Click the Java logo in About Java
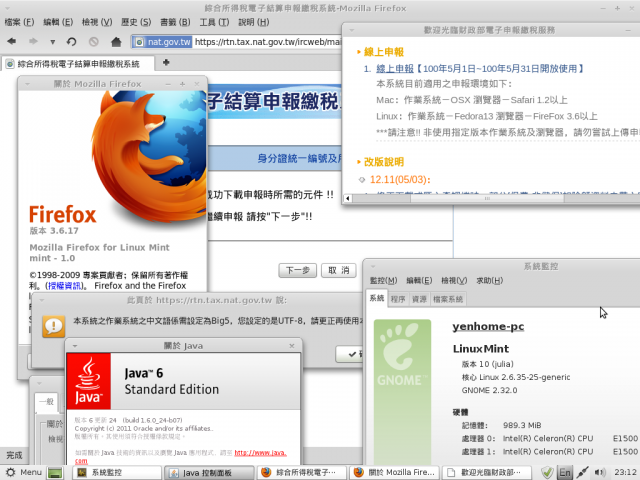This screenshot has width=640, height=480. (x=89, y=381)
